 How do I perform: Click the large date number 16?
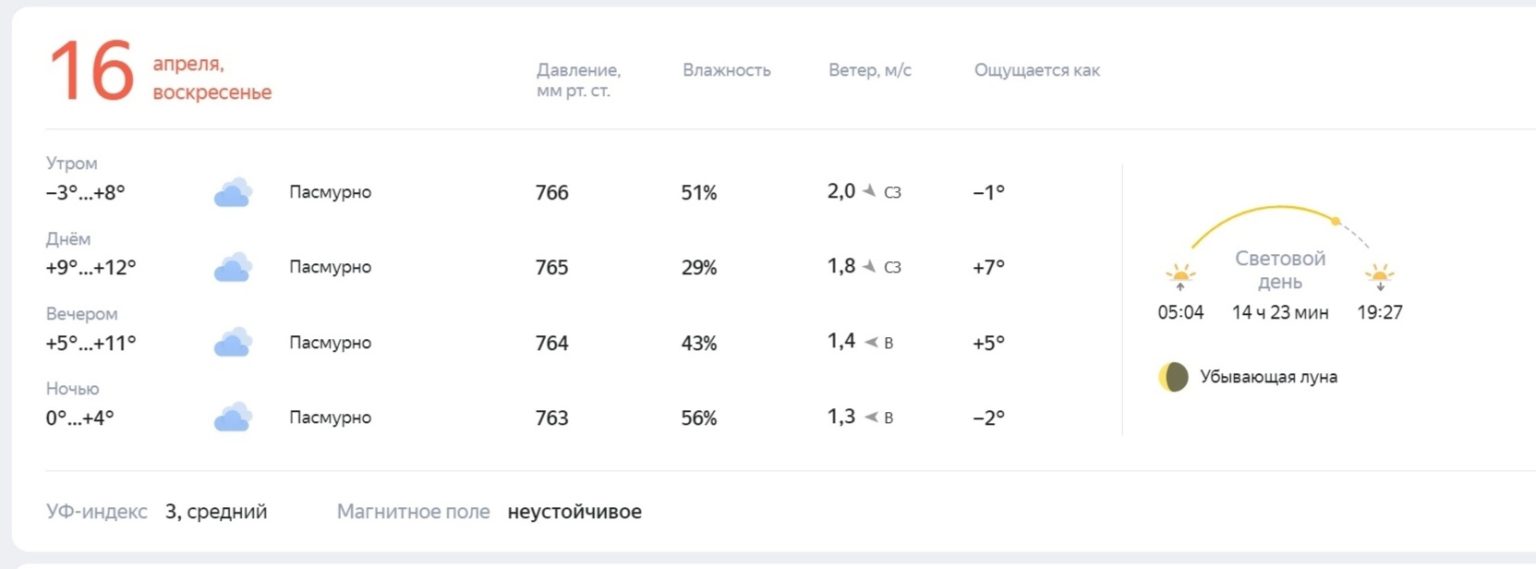click(91, 72)
